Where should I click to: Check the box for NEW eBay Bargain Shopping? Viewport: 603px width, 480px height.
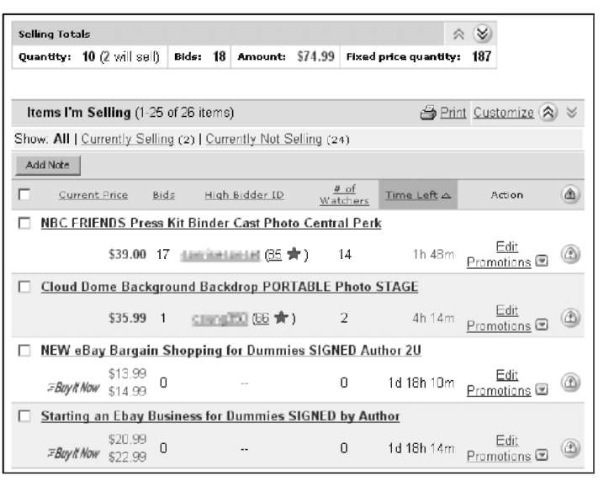click(24, 350)
